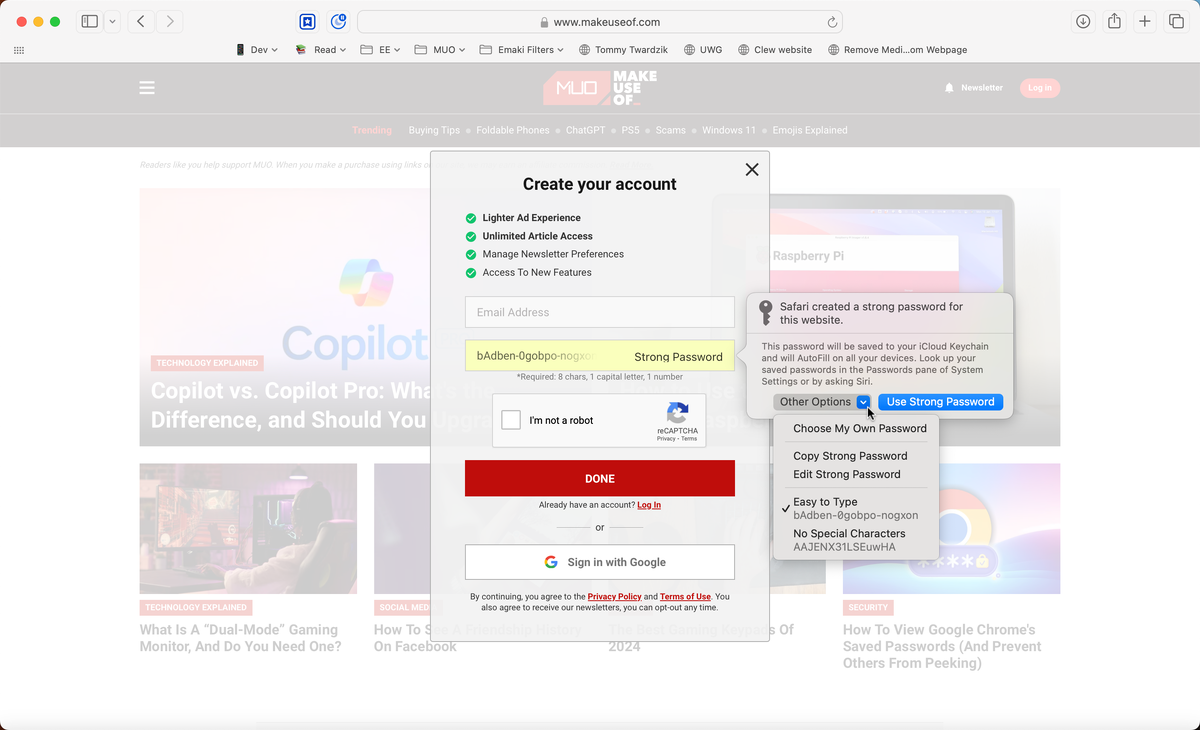Open the Terms of Use link

(x=685, y=597)
